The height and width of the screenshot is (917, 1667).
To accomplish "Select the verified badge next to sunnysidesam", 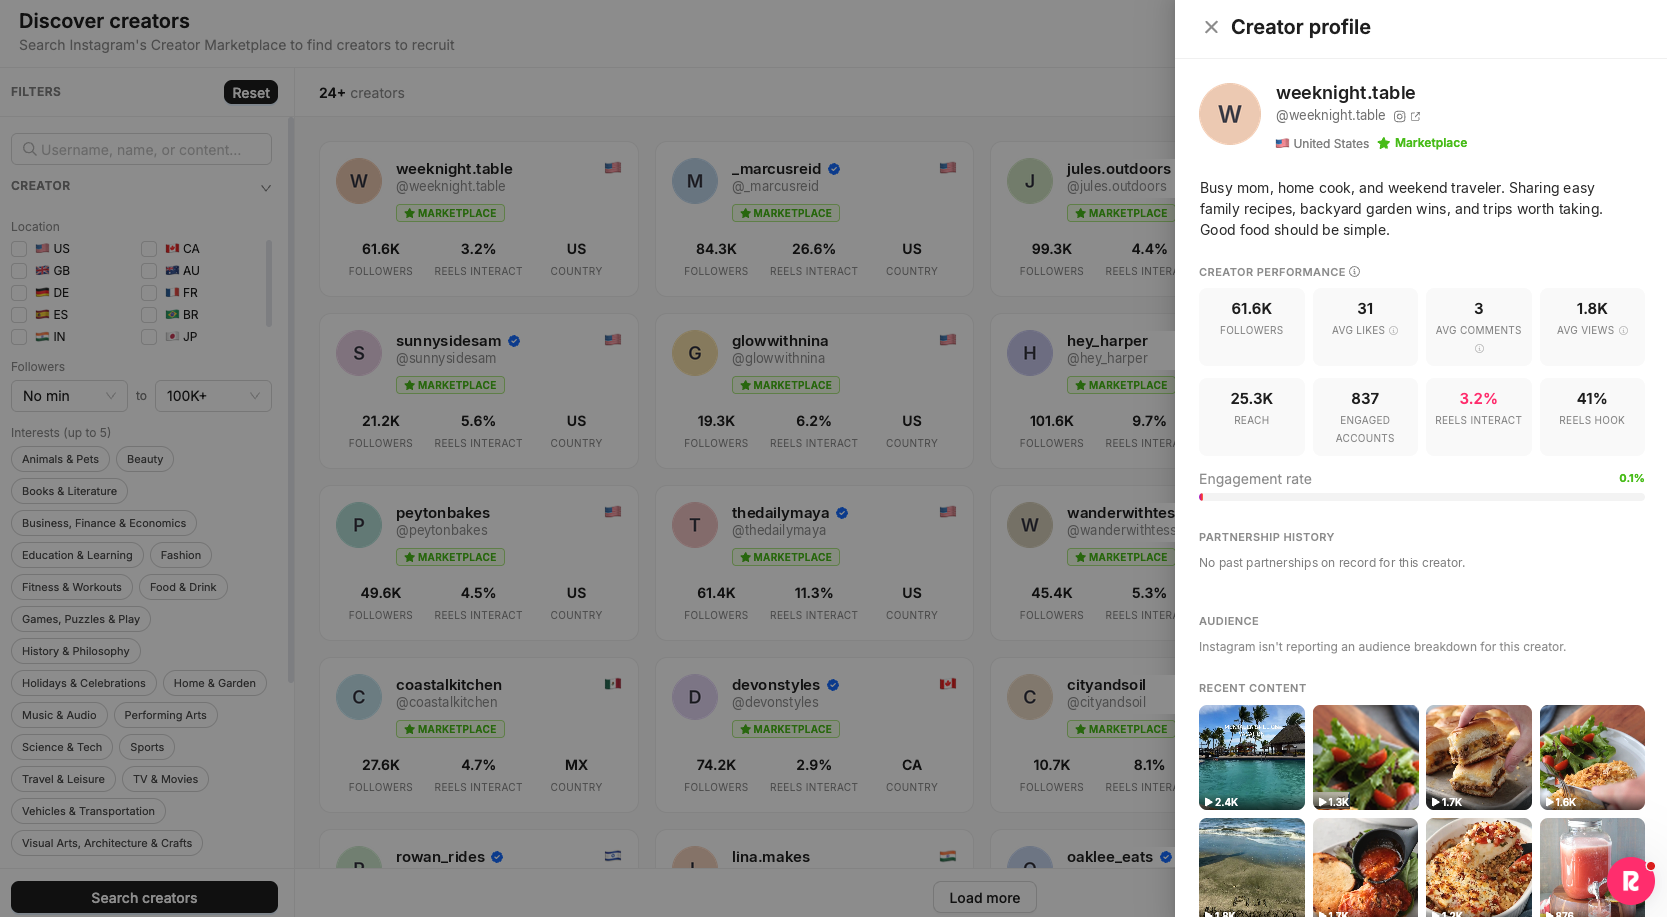I will click(x=514, y=341).
